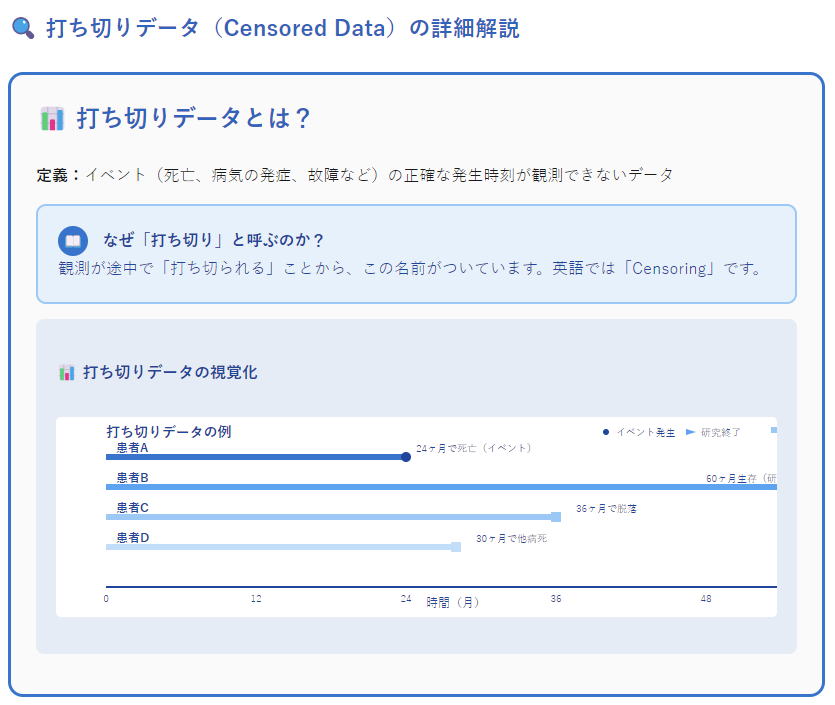Click the 時間（月） axis label
835x705 pixels.
tap(453, 602)
